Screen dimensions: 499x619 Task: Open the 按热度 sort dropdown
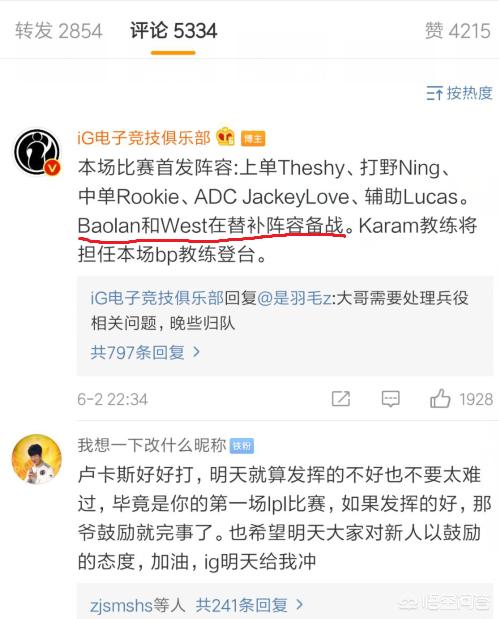pyautogui.click(x=460, y=94)
